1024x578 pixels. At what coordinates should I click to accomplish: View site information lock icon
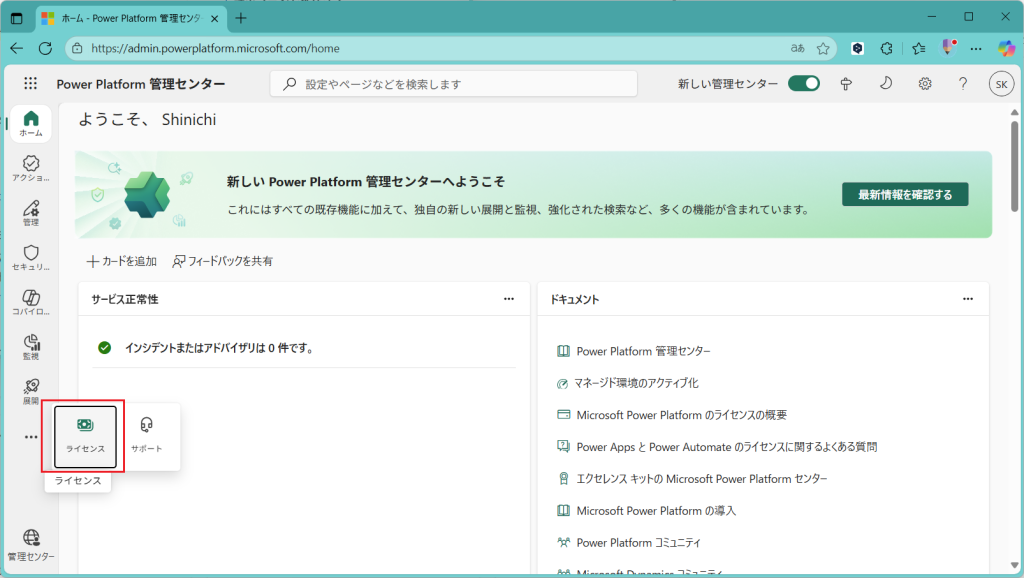pos(77,48)
